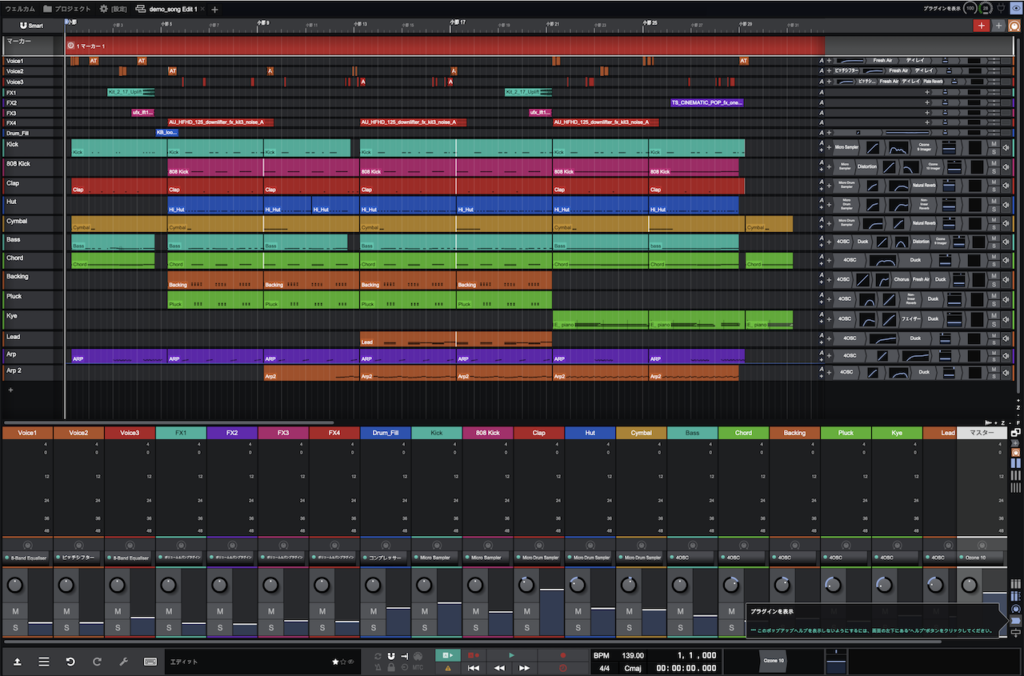The height and width of the screenshot is (676, 1024).
Task: Click the play button in transport bar
Action: (511, 655)
